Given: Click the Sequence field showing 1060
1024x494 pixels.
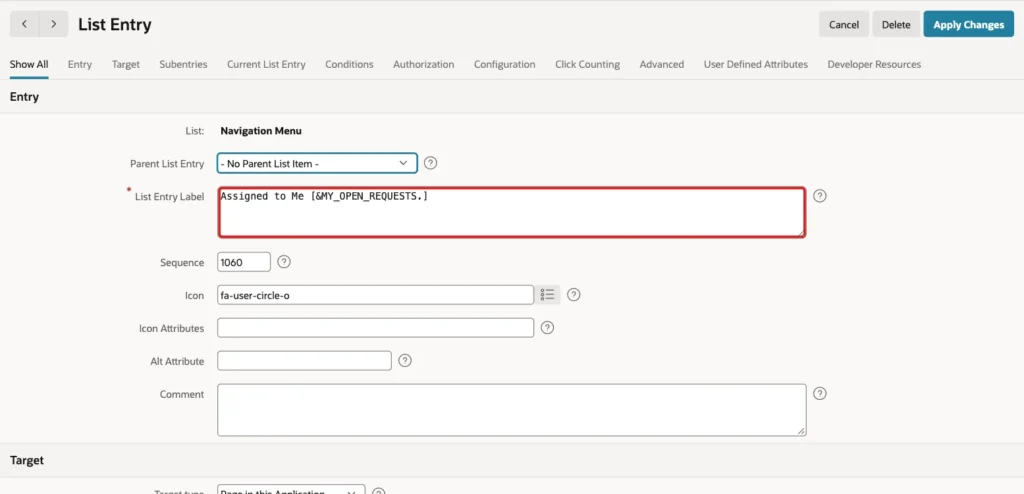Looking at the screenshot, I should (x=244, y=262).
